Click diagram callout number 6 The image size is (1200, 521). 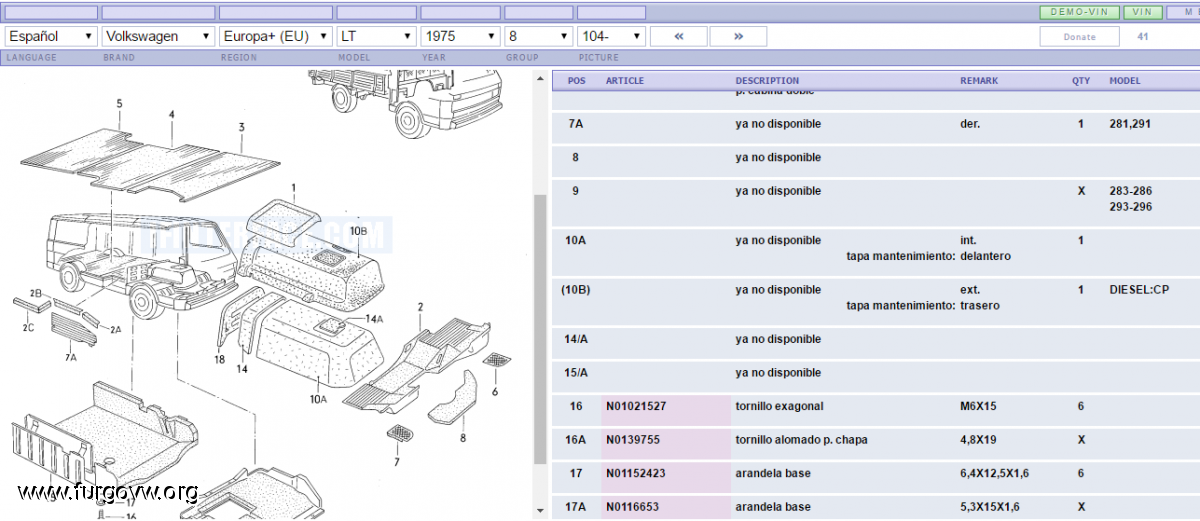tap(494, 392)
